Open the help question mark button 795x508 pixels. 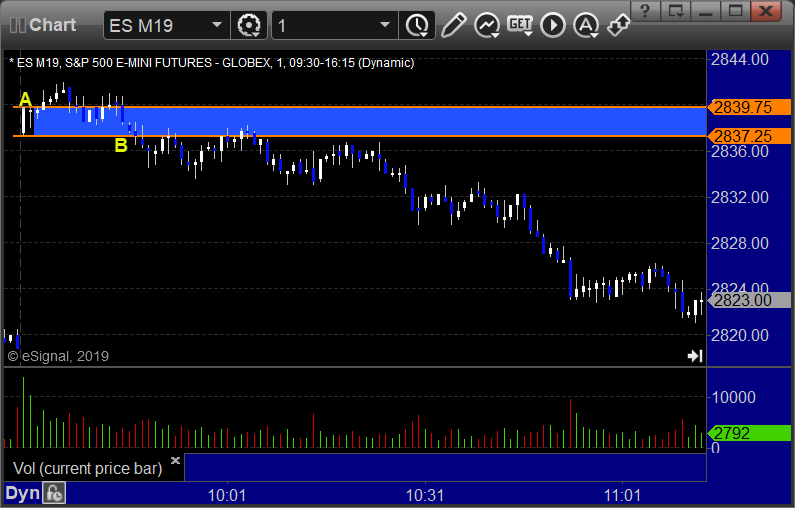(645, 11)
